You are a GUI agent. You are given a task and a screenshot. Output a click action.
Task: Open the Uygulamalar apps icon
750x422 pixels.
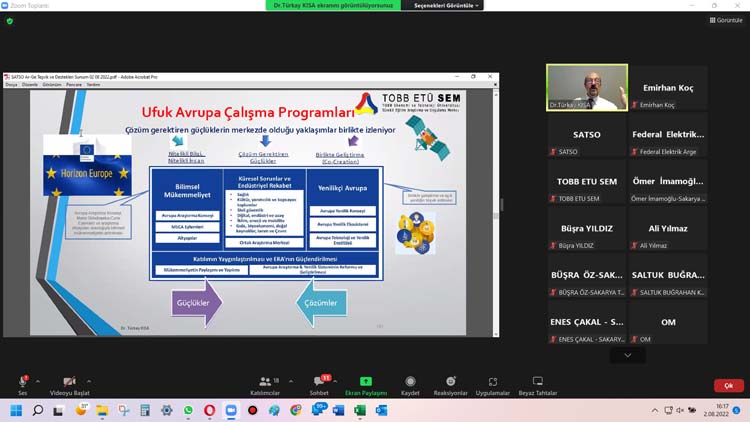[x=492, y=383]
